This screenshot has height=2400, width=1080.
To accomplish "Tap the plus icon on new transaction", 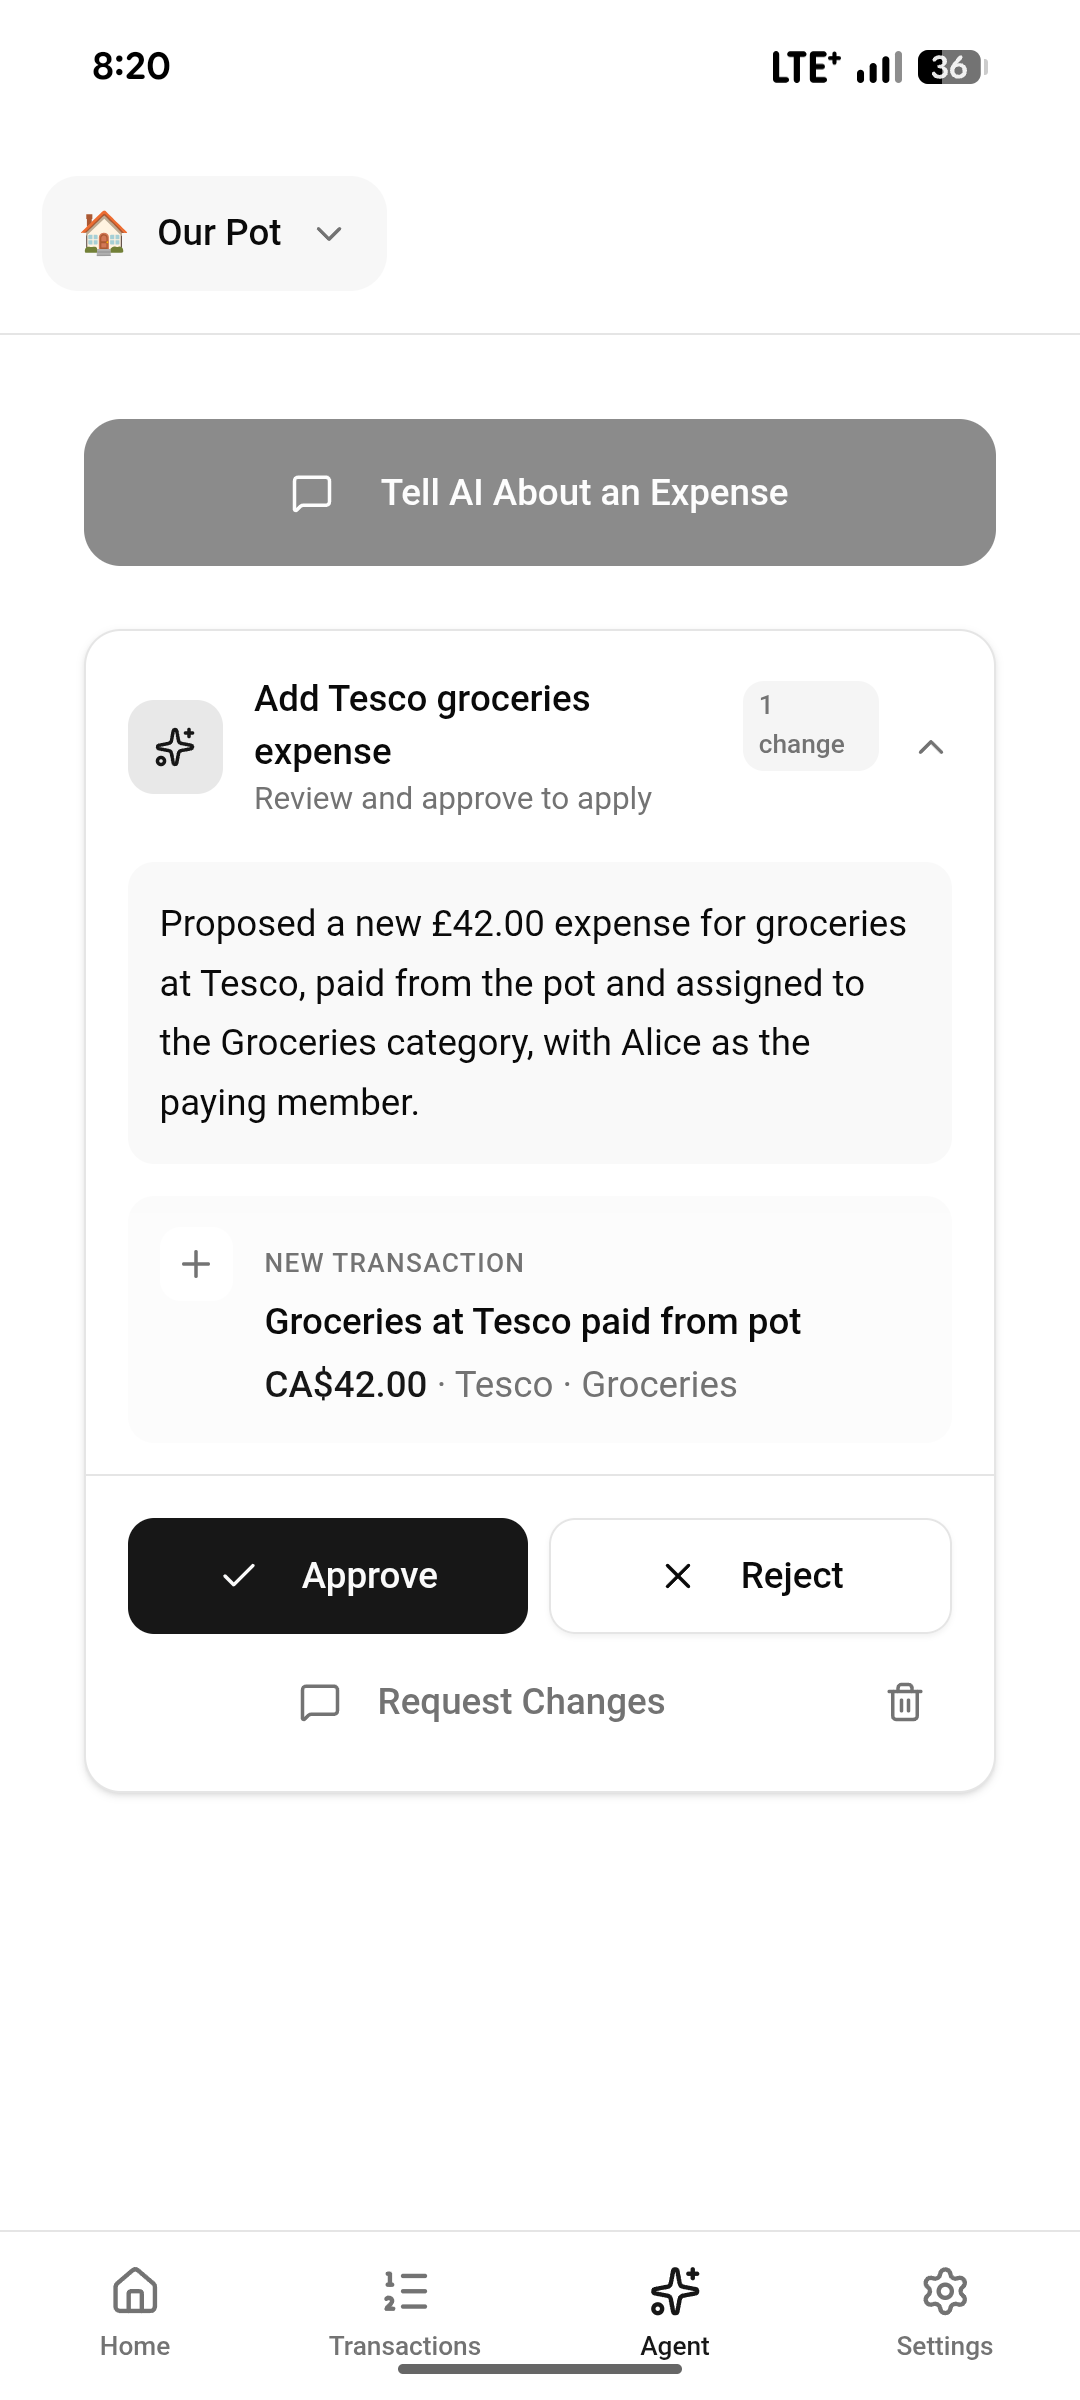I will coord(196,1264).
